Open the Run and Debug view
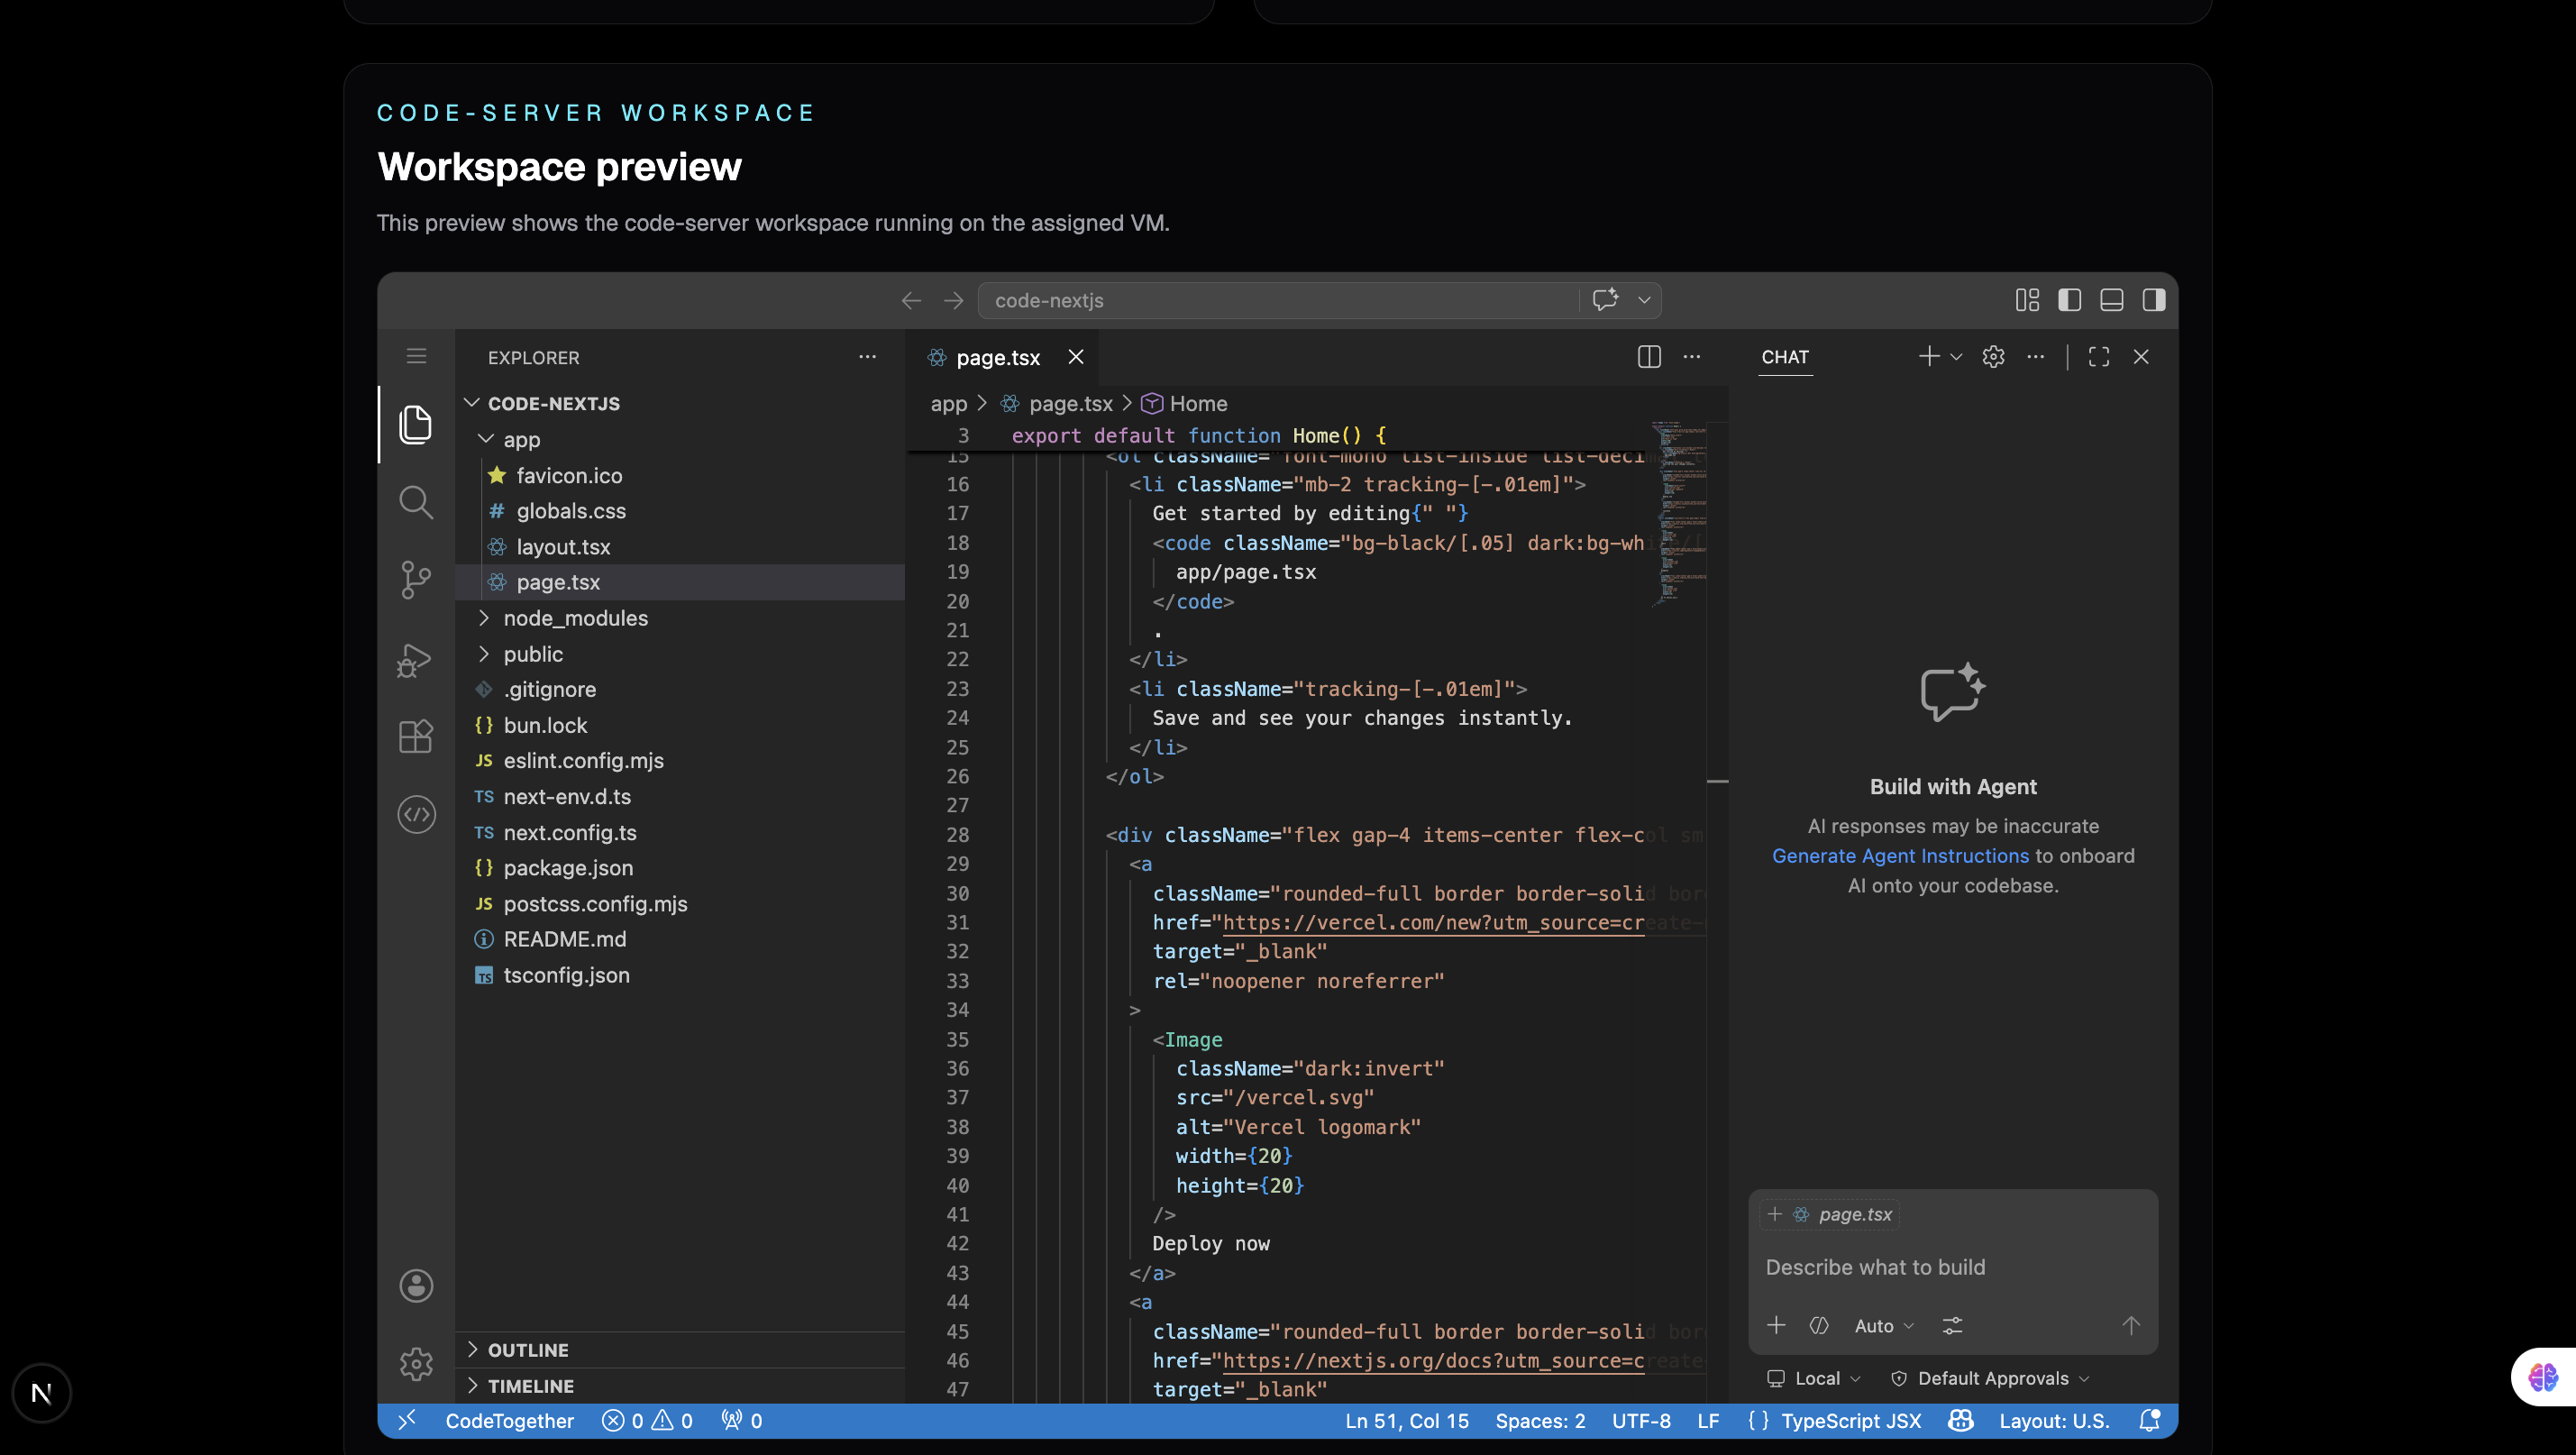 pyautogui.click(x=415, y=659)
